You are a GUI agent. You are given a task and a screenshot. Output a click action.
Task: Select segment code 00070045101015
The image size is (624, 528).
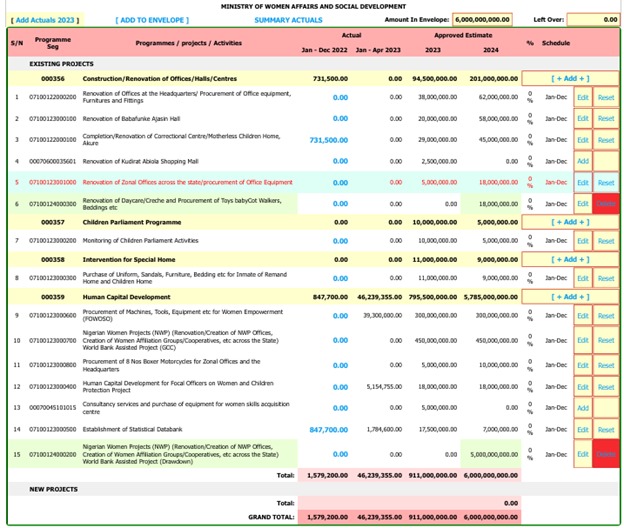click(53, 407)
